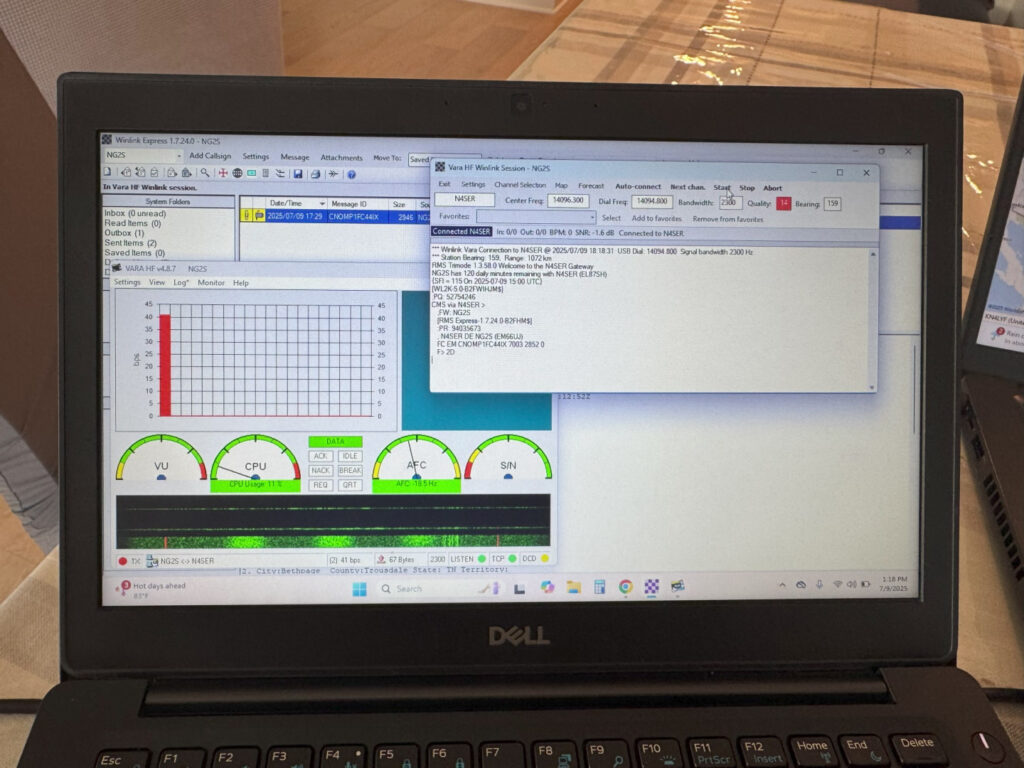Viewport: 1024px width, 768px height.
Task: Click Next chan. in the Vara session
Action: [688, 187]
